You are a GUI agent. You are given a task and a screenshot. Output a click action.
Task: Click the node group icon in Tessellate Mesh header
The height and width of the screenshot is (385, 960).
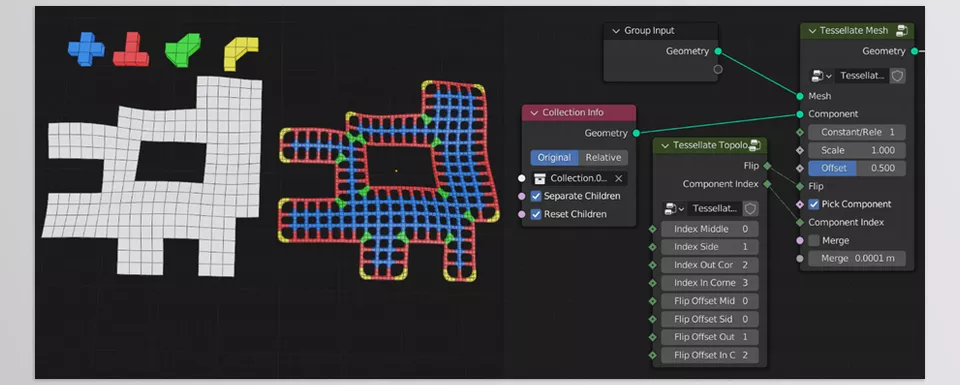[901, 31]
